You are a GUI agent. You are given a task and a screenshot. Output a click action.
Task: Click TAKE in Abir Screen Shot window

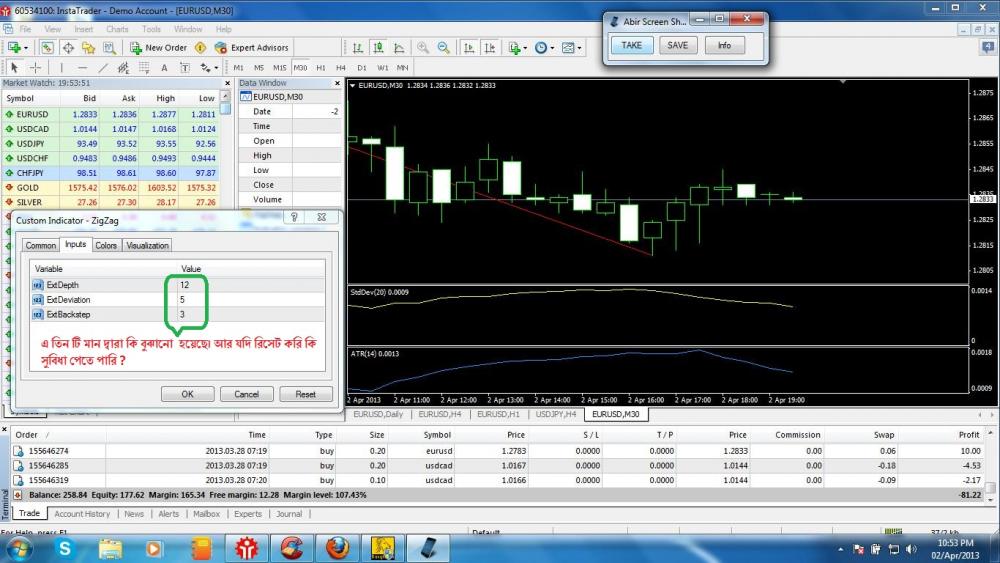pos(632,45)
